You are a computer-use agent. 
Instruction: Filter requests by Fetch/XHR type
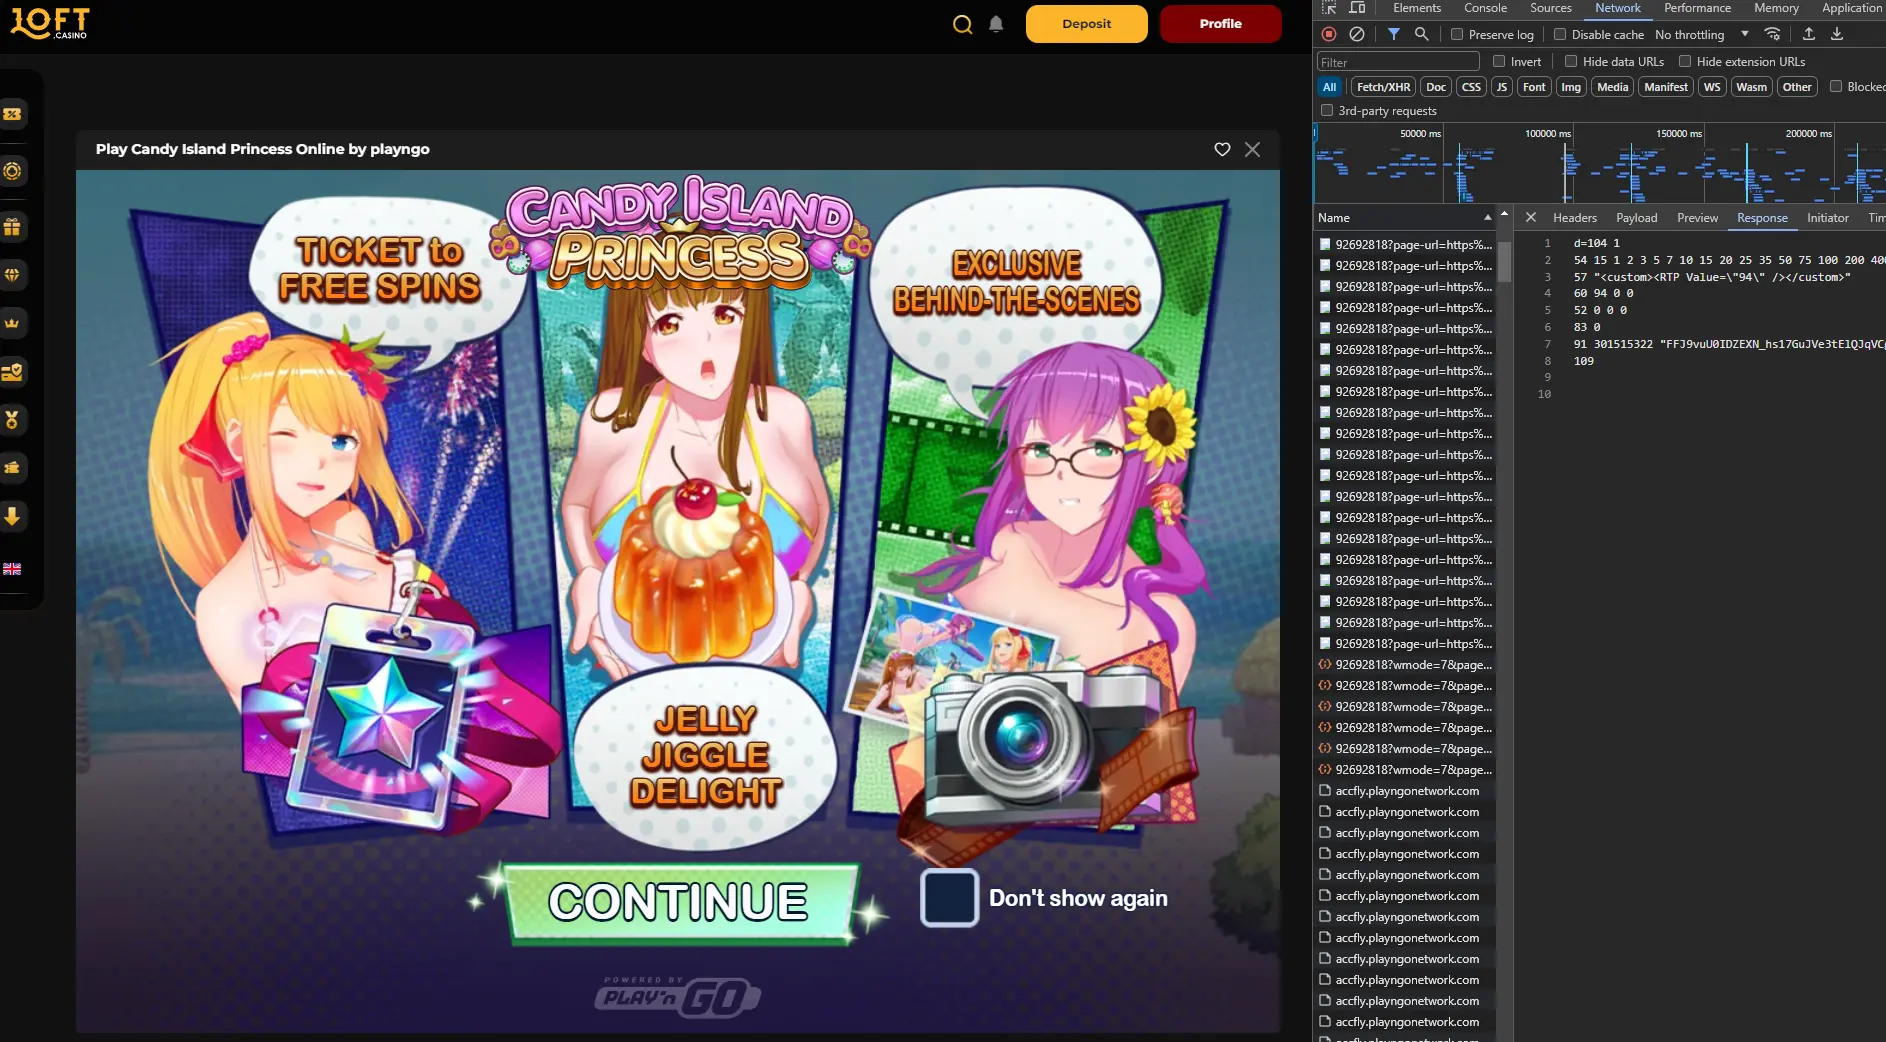pyautogui.click(x=1383, y=87)
